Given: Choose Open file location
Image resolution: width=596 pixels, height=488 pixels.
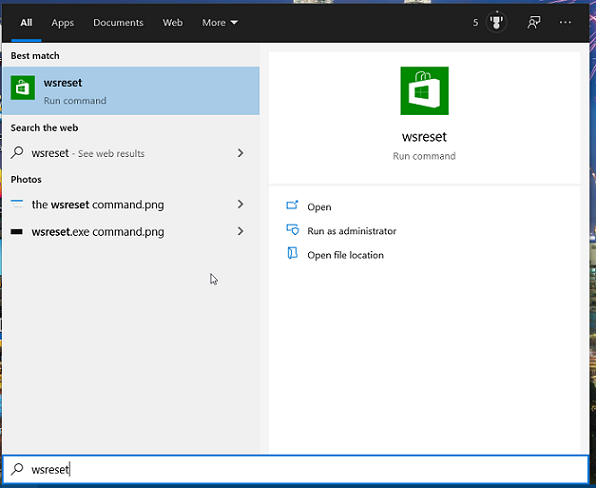Looking at the screenshot, I should coord(346,255).
